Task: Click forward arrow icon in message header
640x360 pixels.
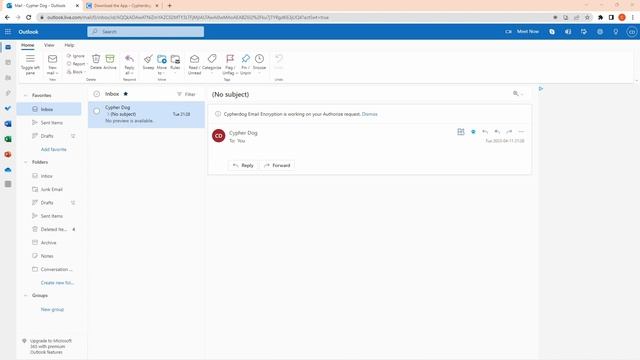Action: click(x=509, y=132)
